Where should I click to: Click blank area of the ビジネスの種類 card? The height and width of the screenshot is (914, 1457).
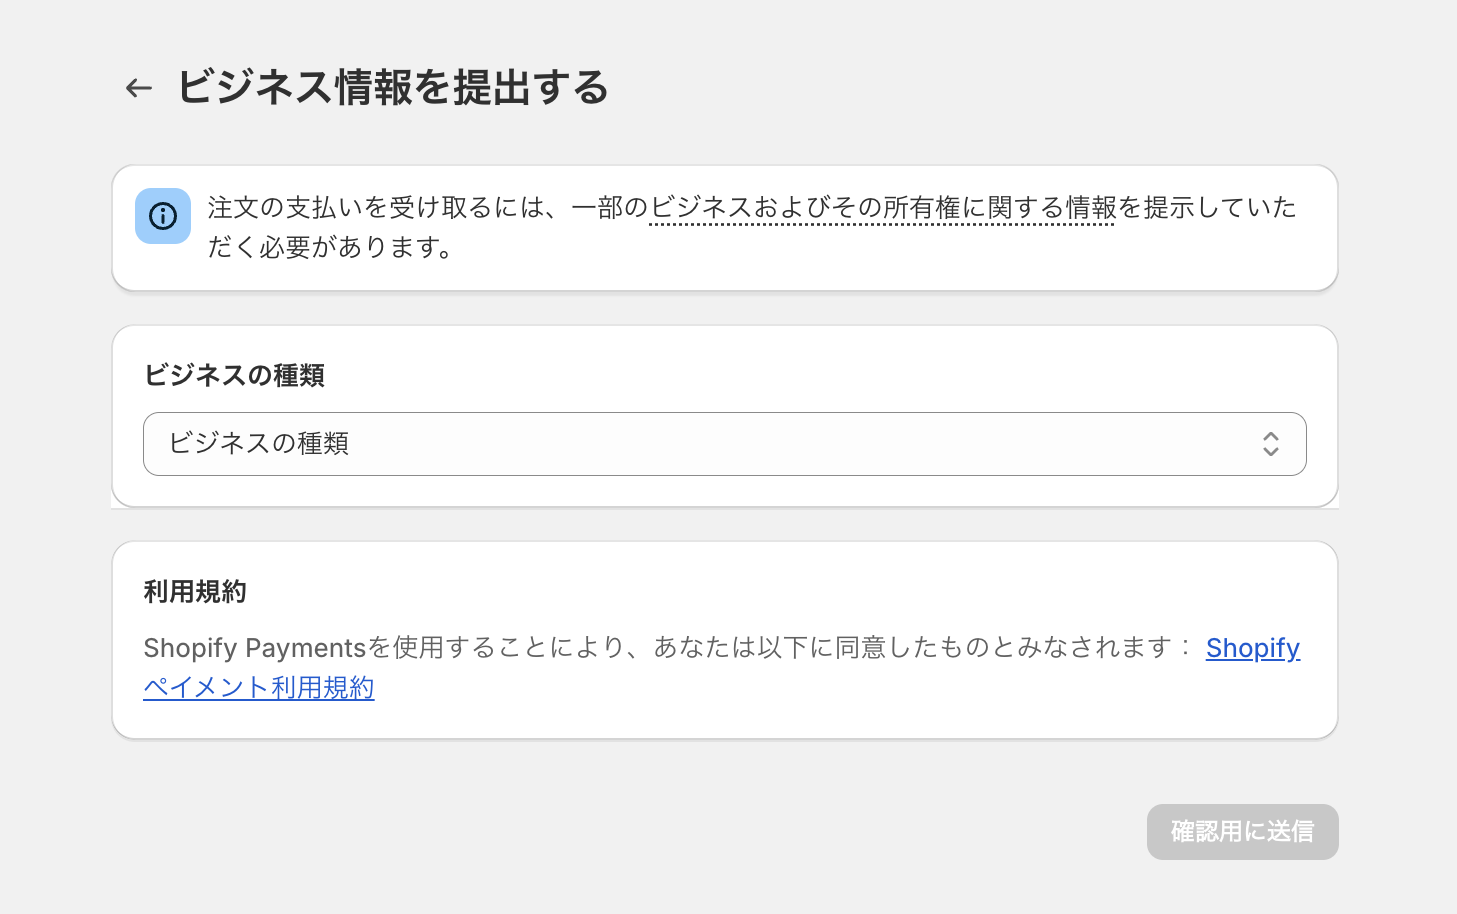[x=800, y=375]
